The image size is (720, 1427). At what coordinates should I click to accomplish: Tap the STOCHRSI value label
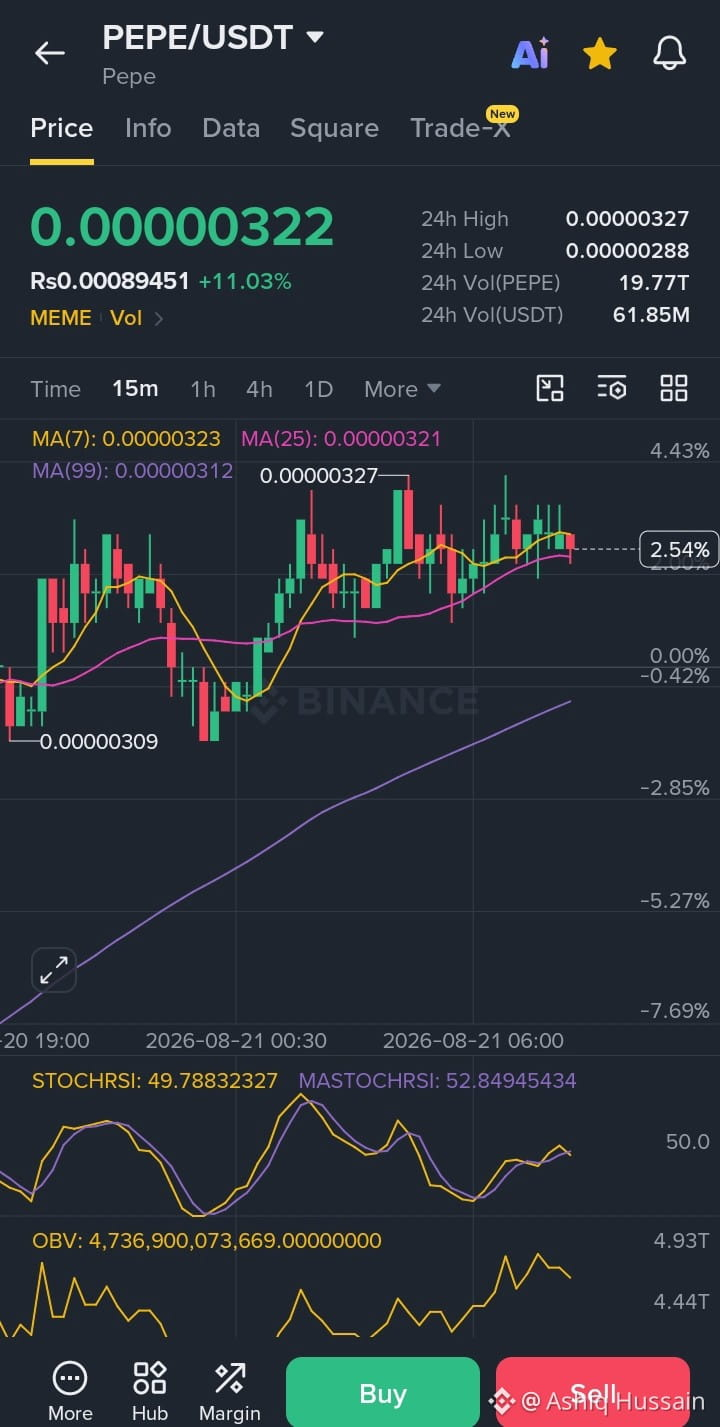pos(155,1080)
